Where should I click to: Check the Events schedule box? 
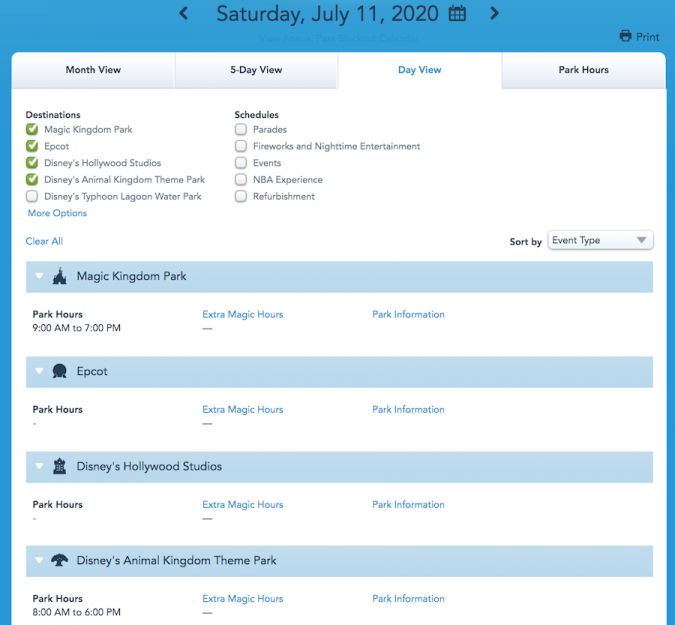point(241,163)
